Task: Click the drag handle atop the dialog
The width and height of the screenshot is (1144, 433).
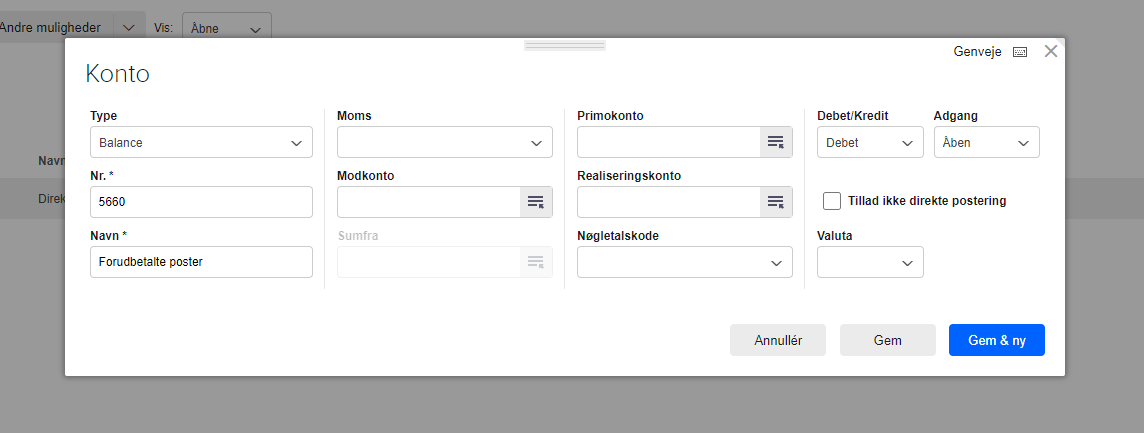Action: (565, 46)
